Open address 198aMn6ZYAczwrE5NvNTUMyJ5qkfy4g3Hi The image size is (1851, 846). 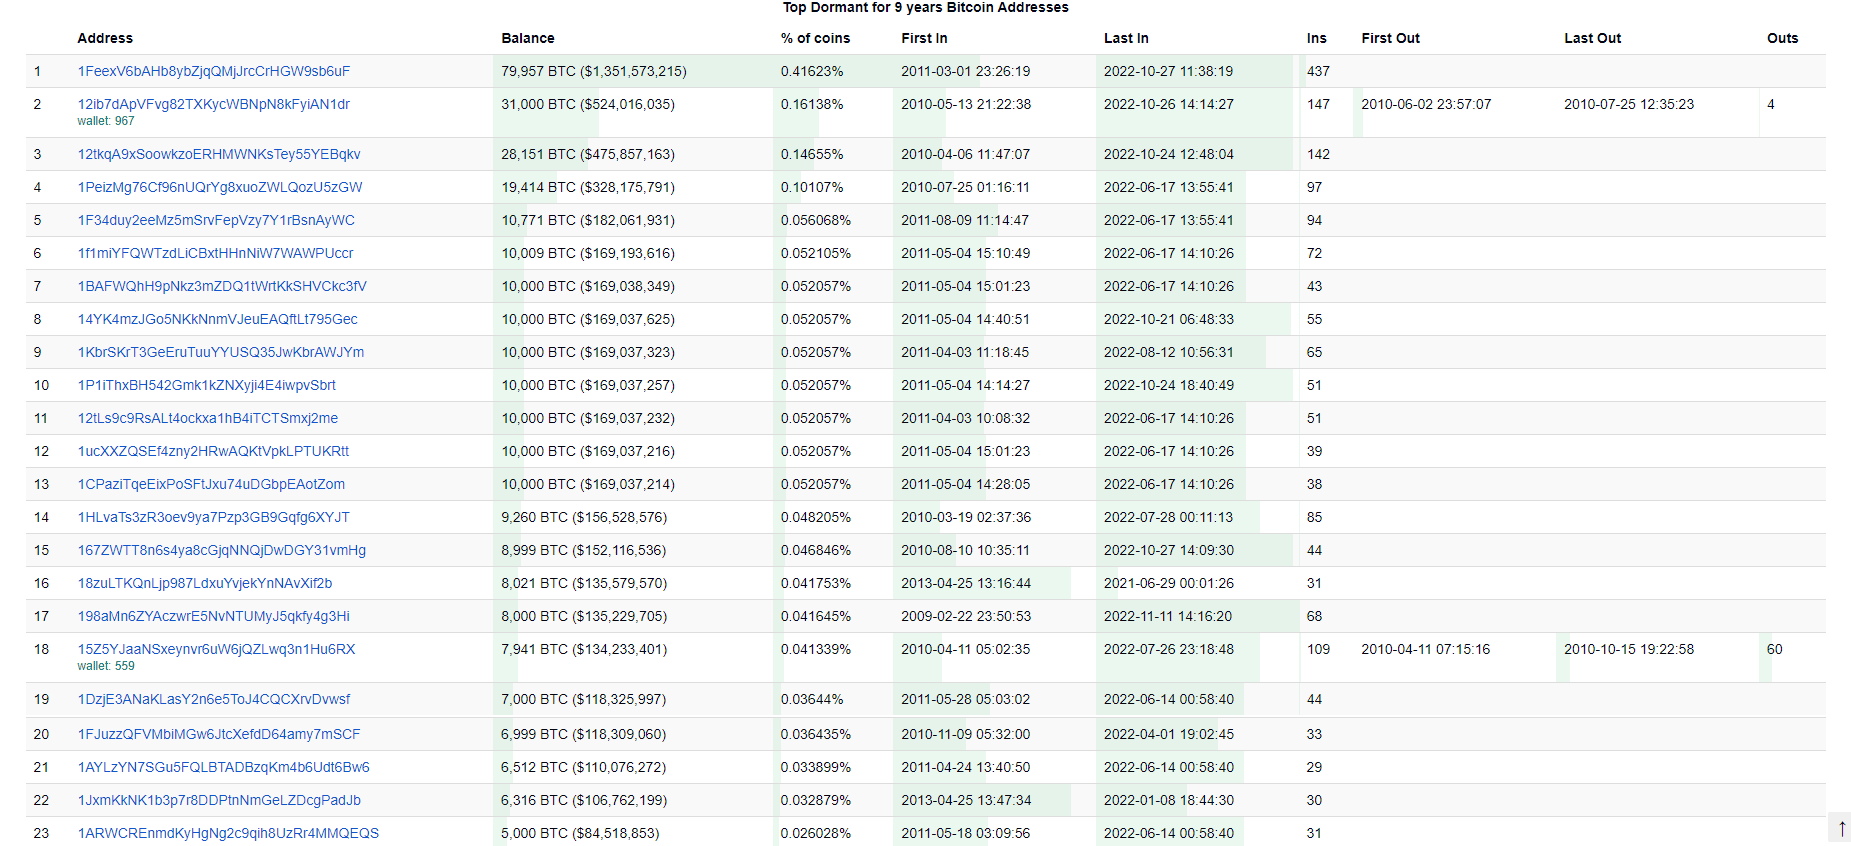pos(214,616)
